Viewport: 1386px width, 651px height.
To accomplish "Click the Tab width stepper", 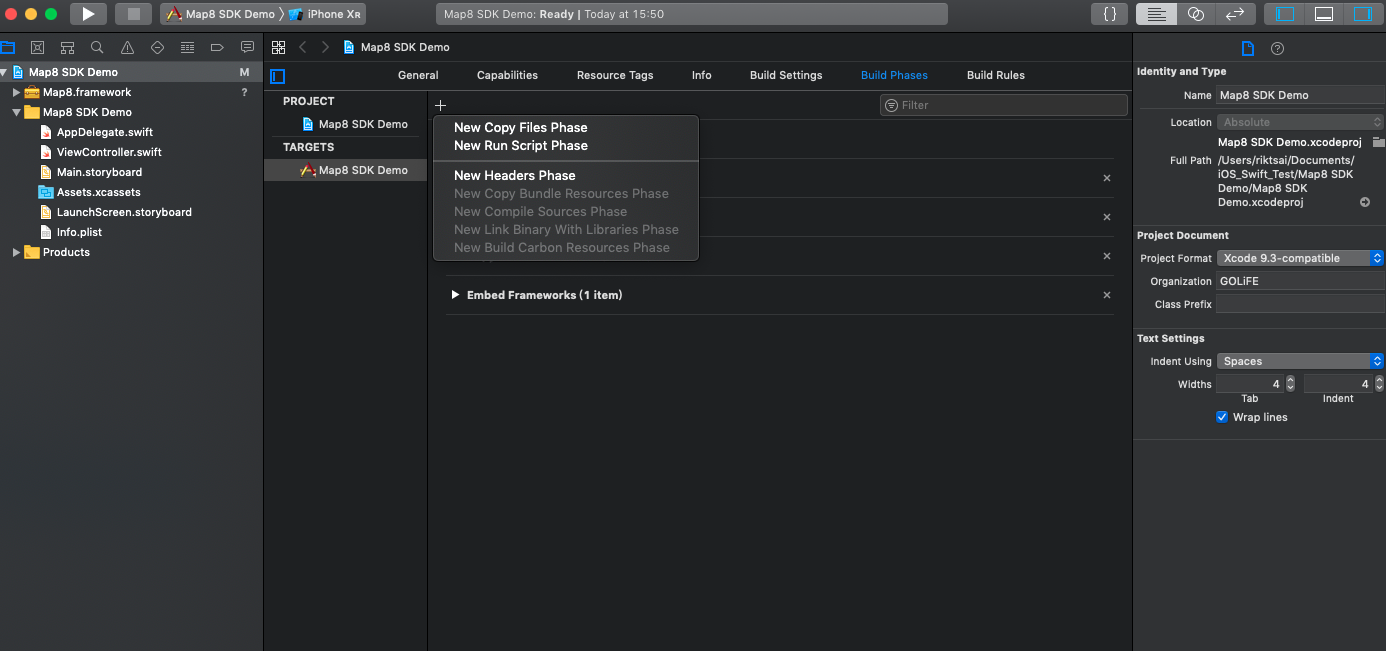I will click(x=1290, y=384).
